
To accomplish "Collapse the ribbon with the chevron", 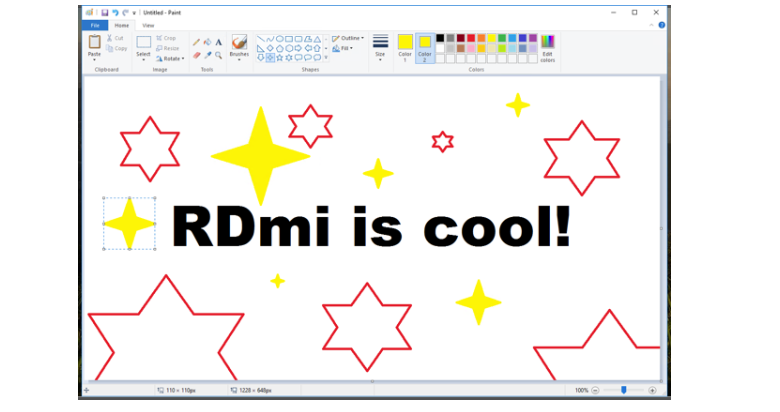I will 651,24.
